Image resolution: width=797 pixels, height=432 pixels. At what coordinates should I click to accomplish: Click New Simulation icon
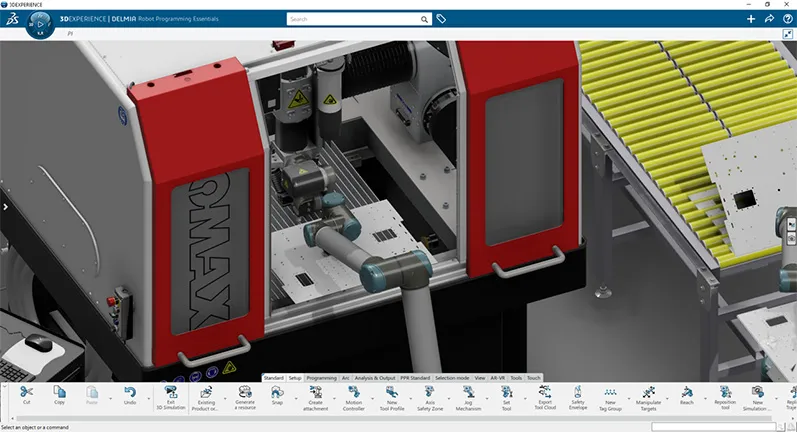pyautogui.click(x=758, y=392)
